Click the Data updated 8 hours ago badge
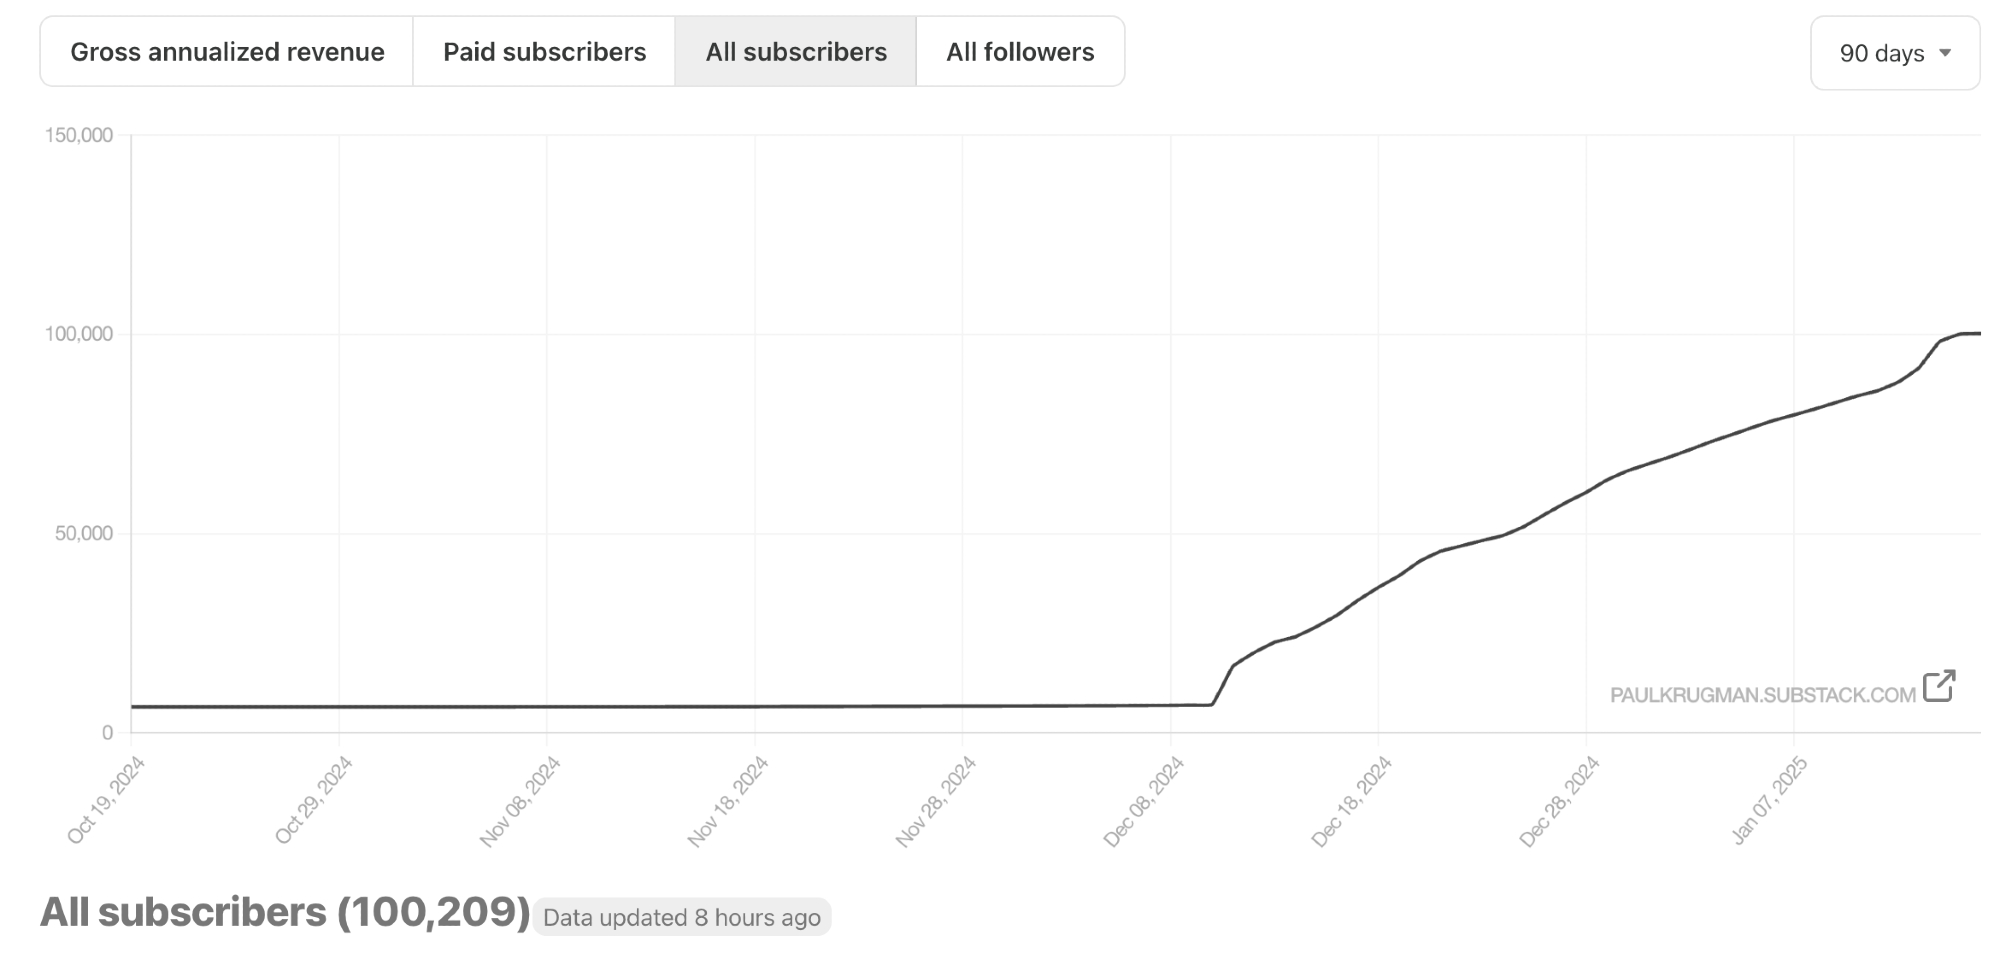 click(681, 917)
